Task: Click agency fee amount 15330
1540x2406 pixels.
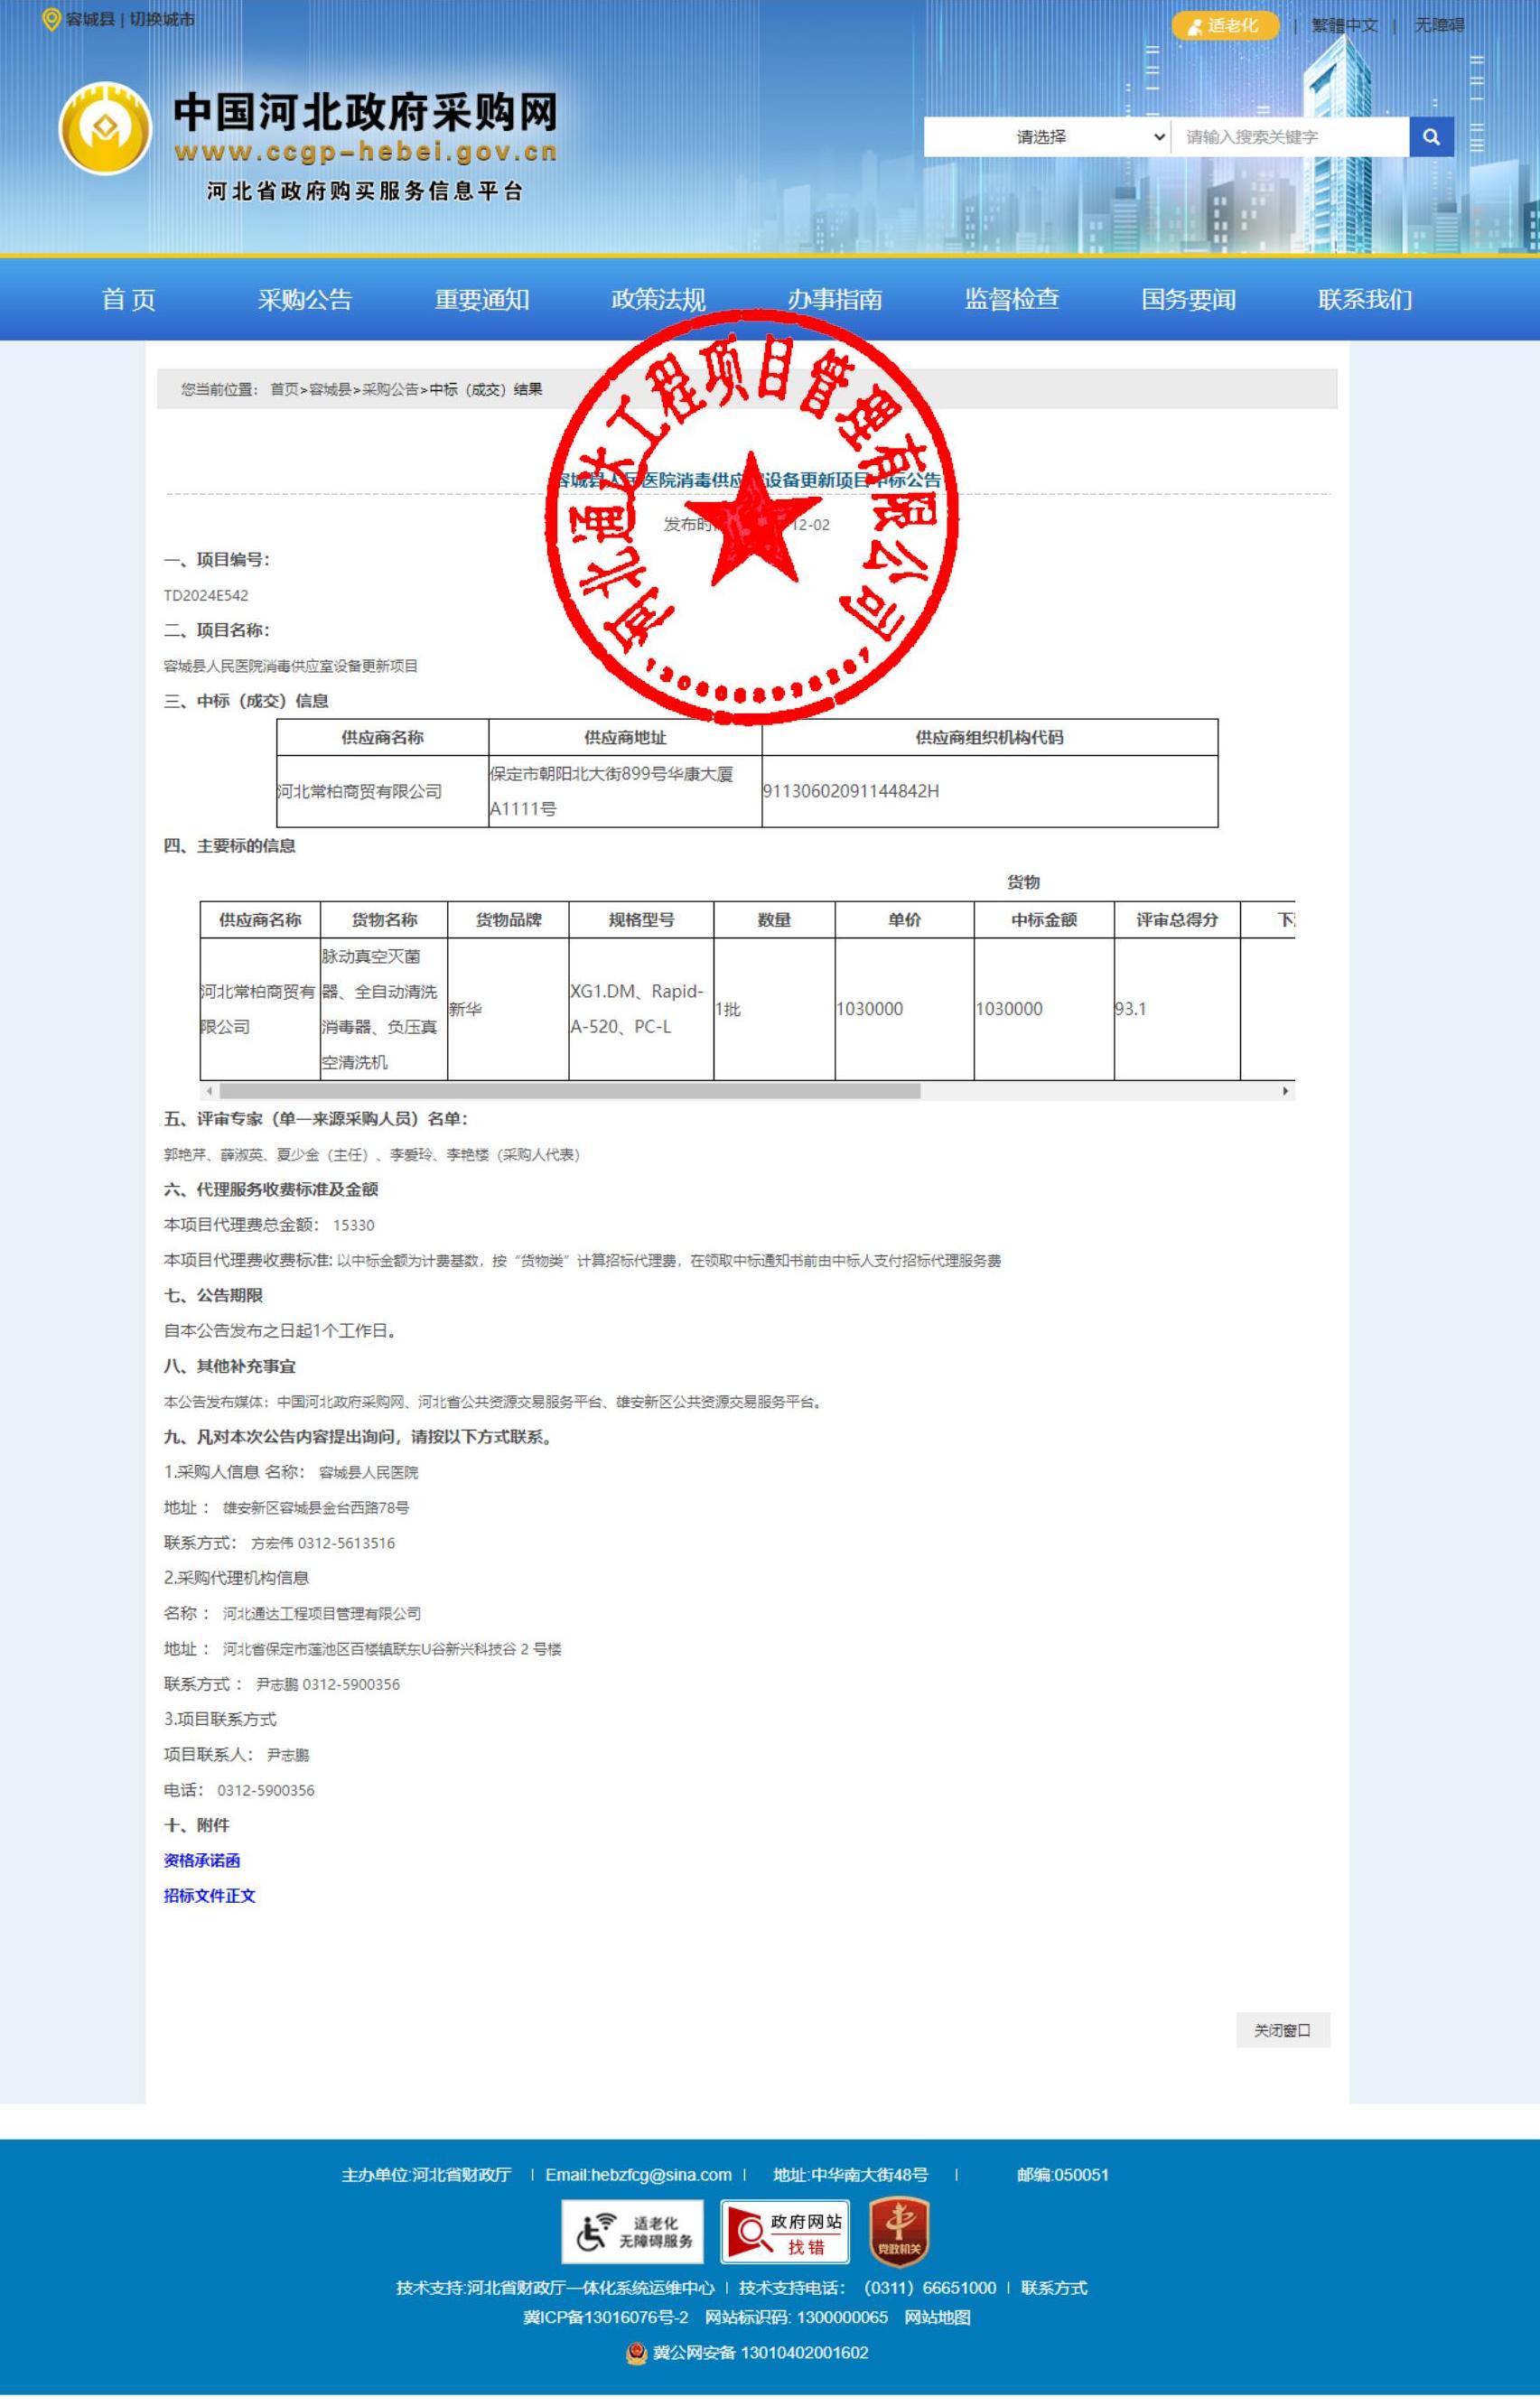Action: (354, 1225)
